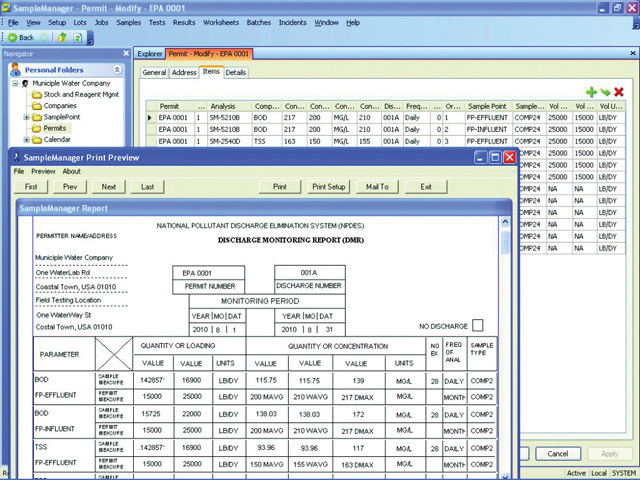Collapse the Municiple Water Company node

(x=14, y=83)
